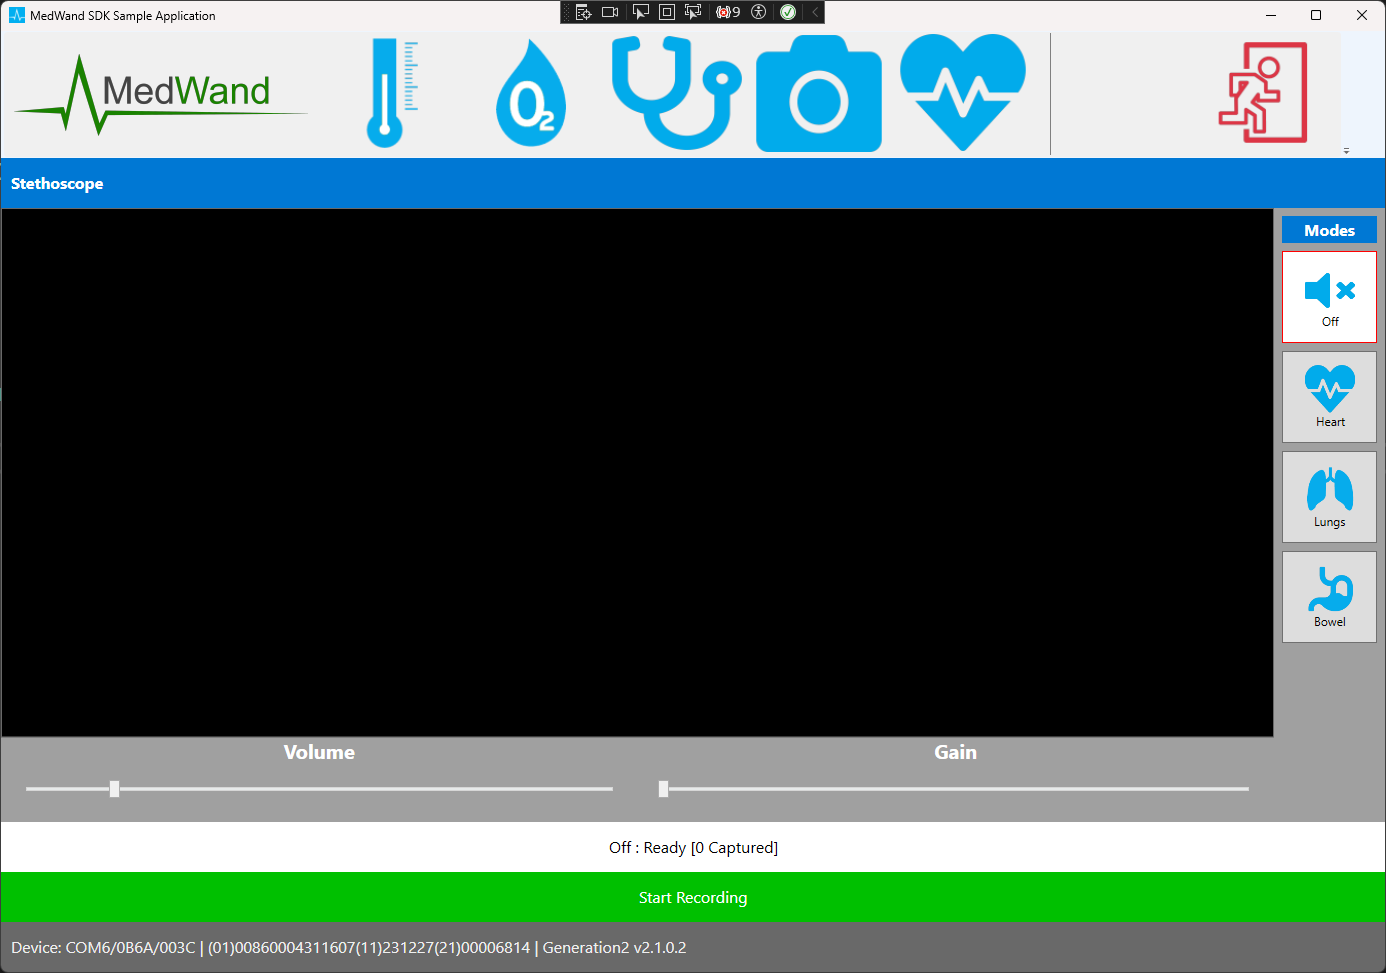
Task: Click the Start Recording button
Action: pos(693,897)
